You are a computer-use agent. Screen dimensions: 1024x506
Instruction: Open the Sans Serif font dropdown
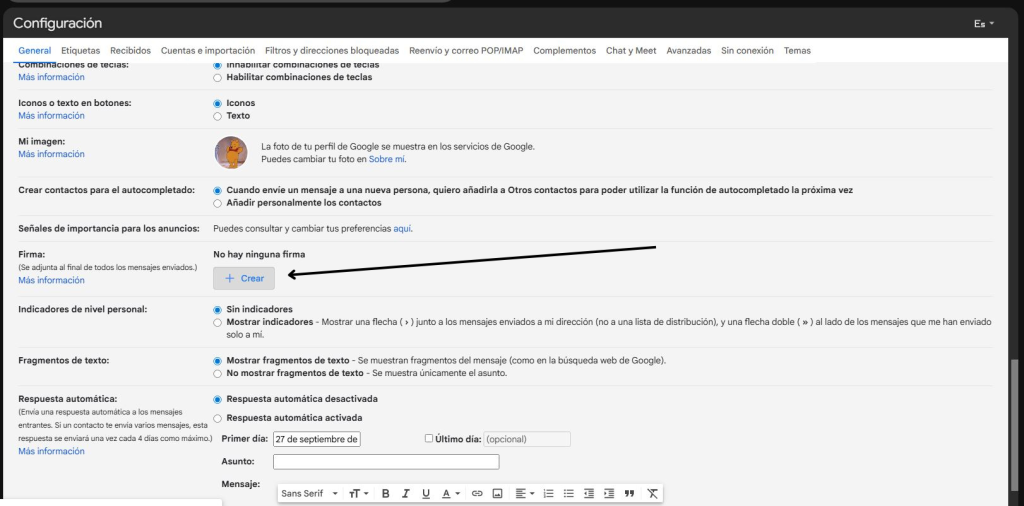(308, 493)
